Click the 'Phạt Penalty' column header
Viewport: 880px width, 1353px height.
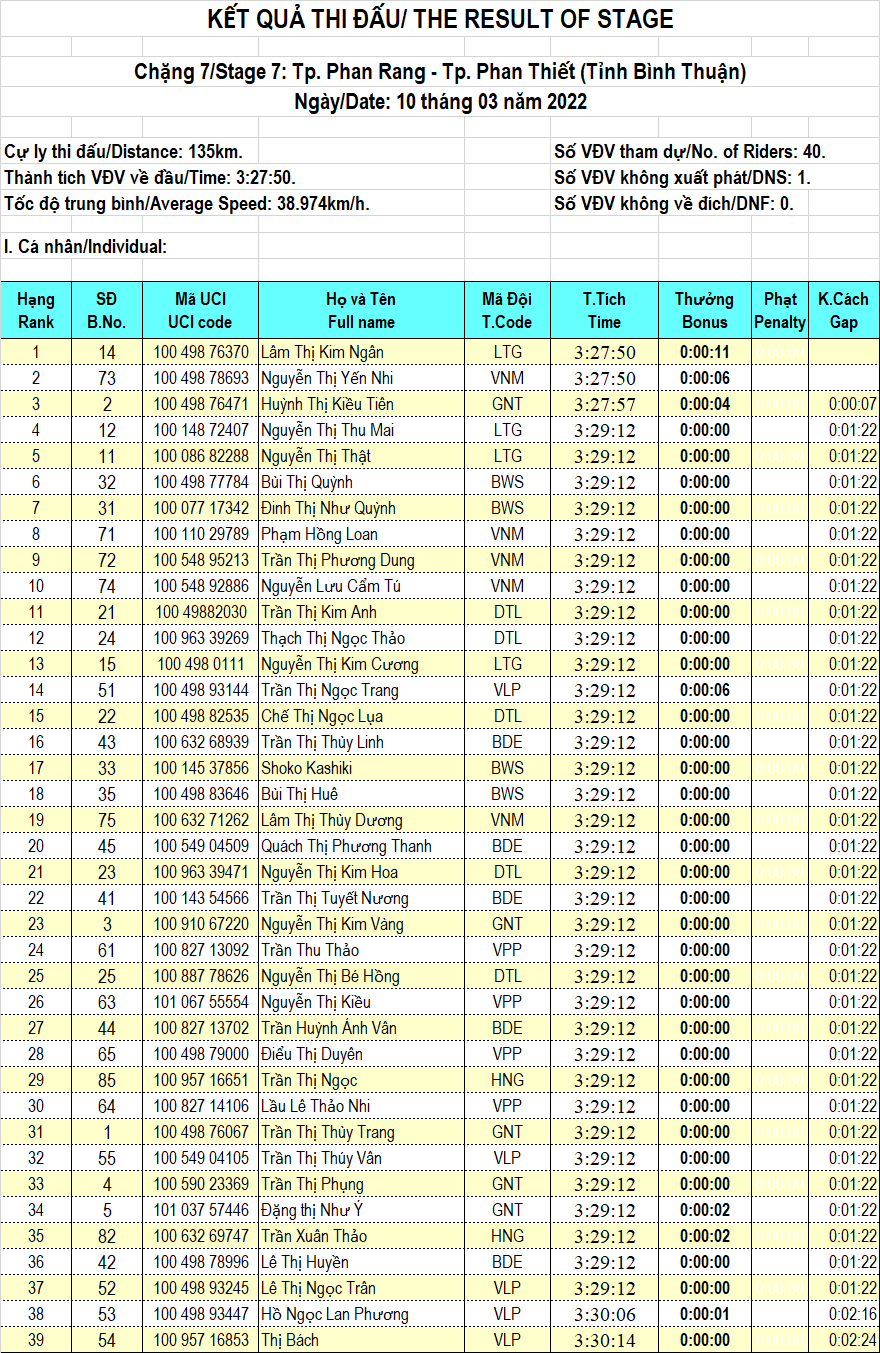point(780,310)
